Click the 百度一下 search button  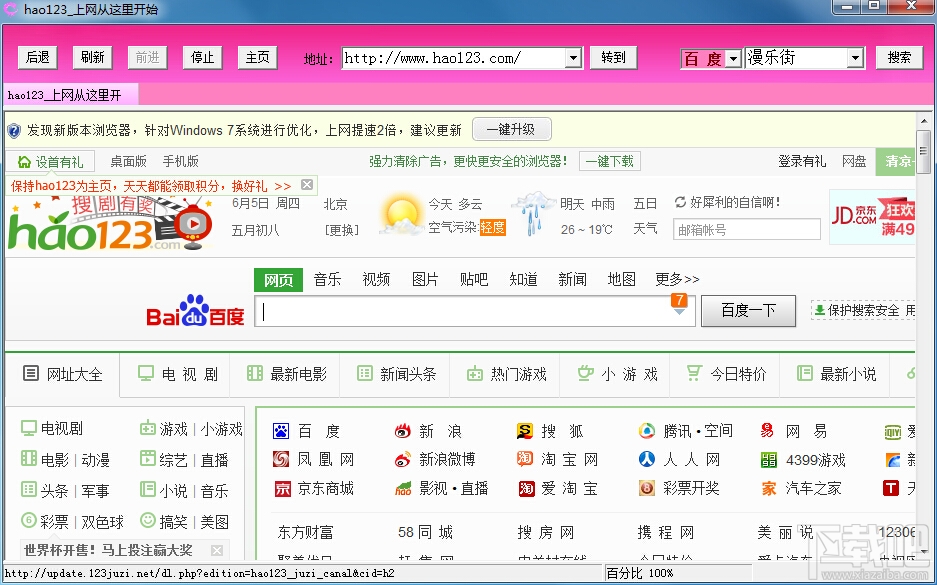(x=748, y=311)
